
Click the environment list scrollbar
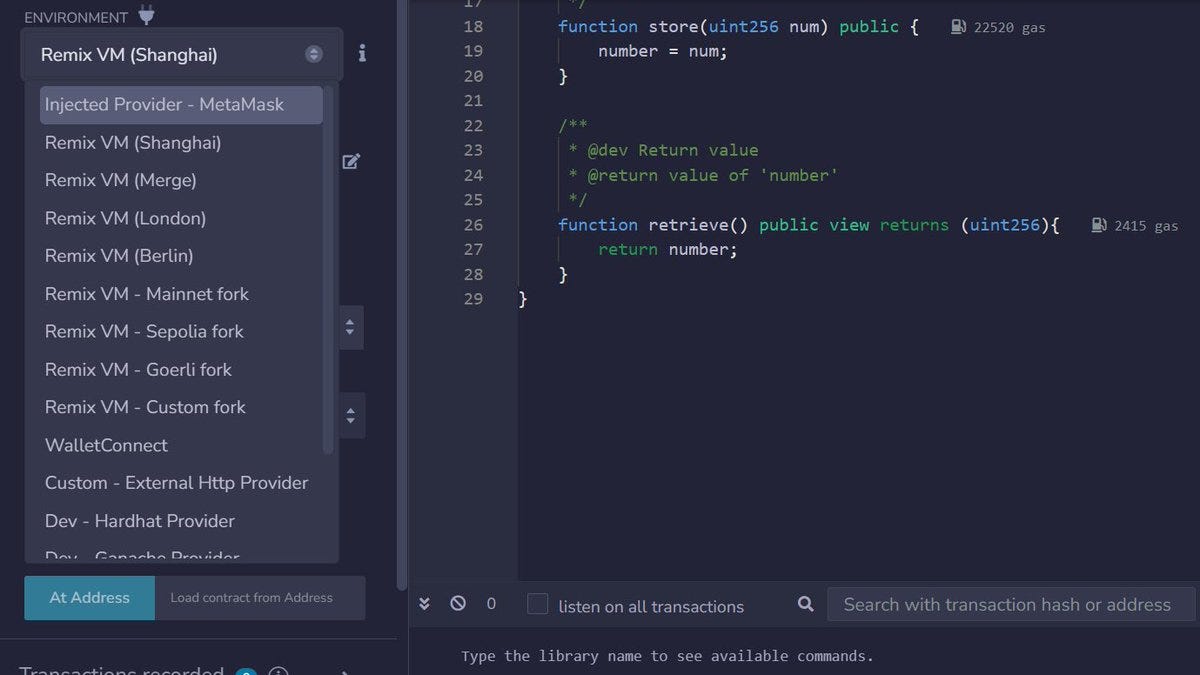click(x=329, y=270)
